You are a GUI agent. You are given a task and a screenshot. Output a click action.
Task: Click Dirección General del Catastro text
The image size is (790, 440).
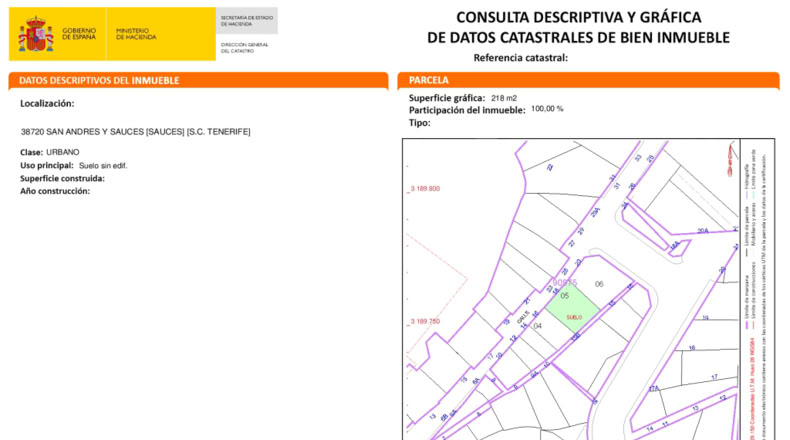(x=244, y=48)
